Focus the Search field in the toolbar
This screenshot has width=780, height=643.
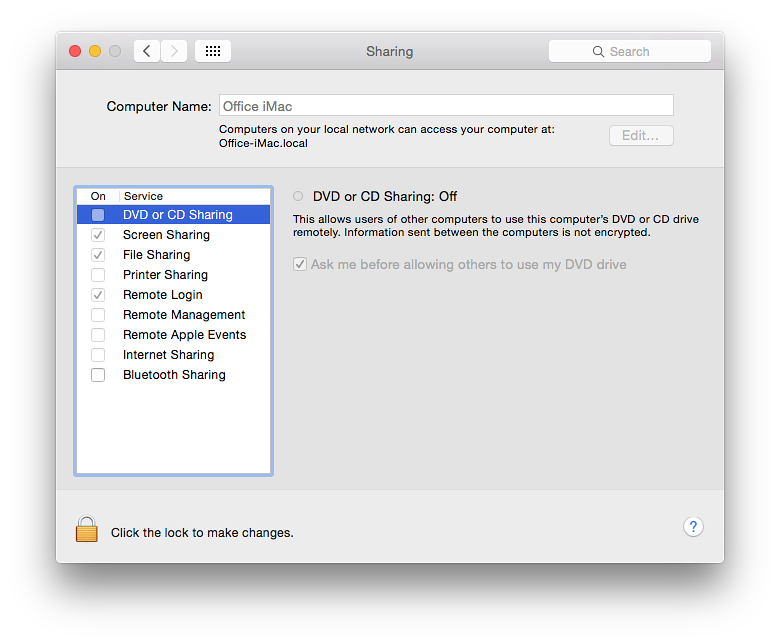630,51
